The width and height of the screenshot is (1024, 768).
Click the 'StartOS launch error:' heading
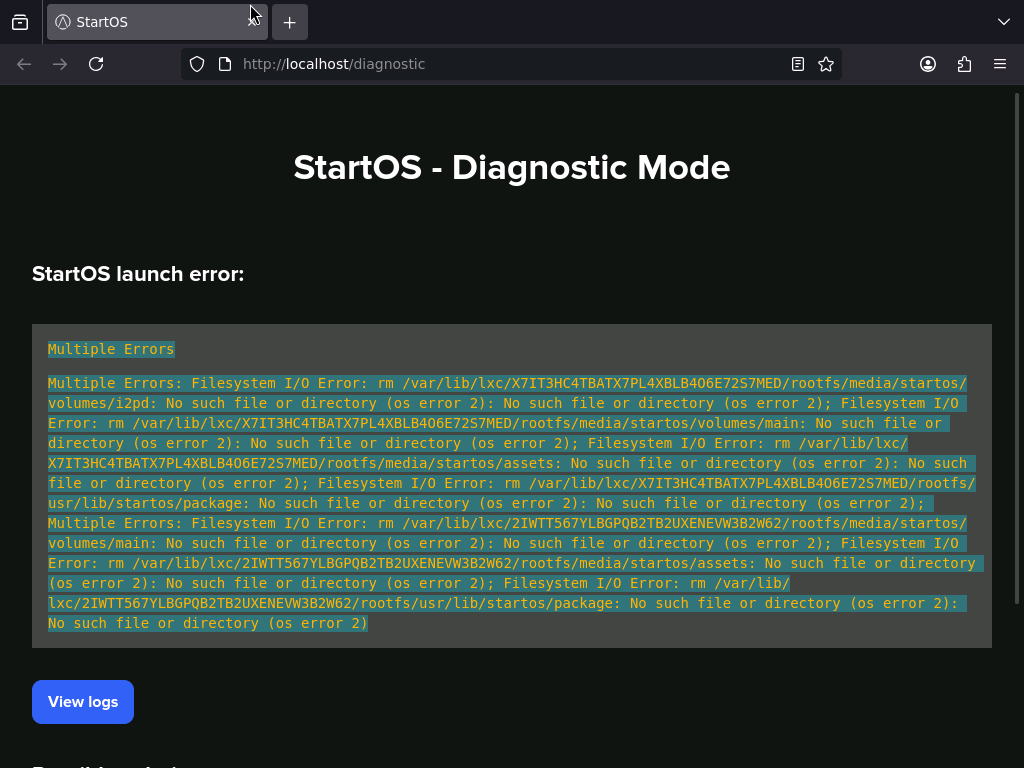pos(138,274)
